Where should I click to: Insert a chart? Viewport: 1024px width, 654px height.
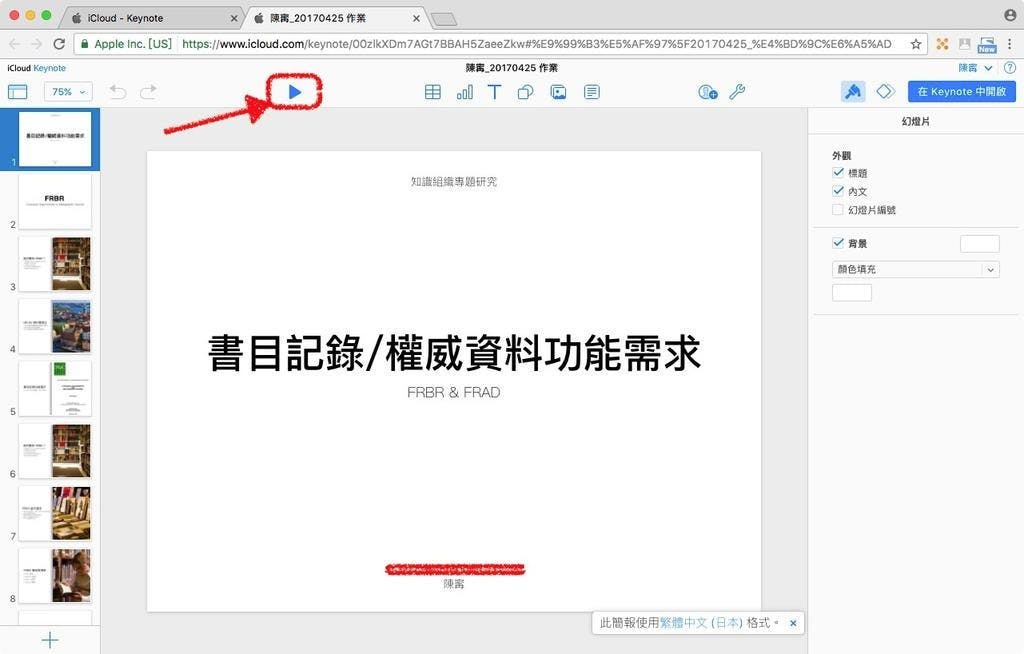[x=464, y=92]
